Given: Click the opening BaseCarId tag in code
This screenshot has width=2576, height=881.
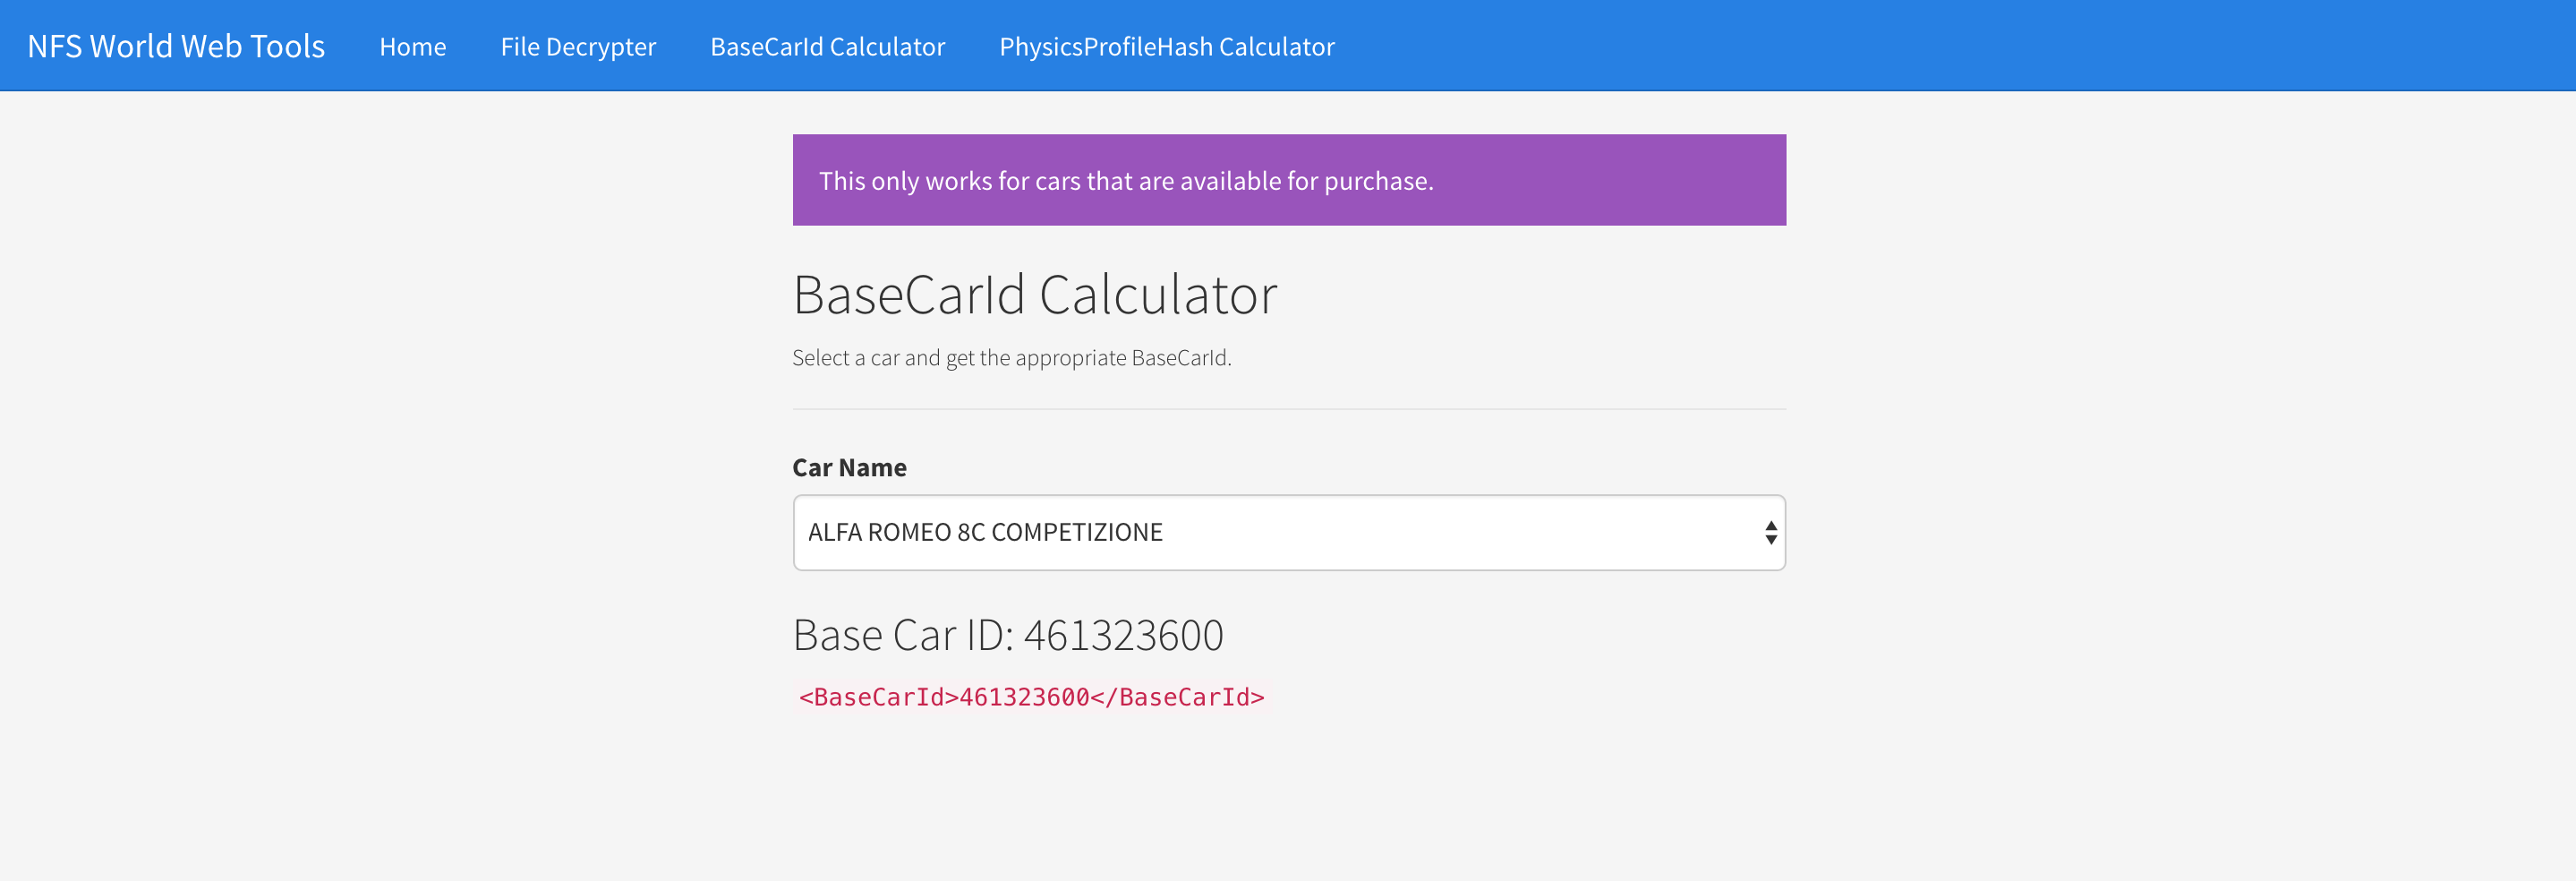Looking at the screenshot, I should (x=878, y=697).
